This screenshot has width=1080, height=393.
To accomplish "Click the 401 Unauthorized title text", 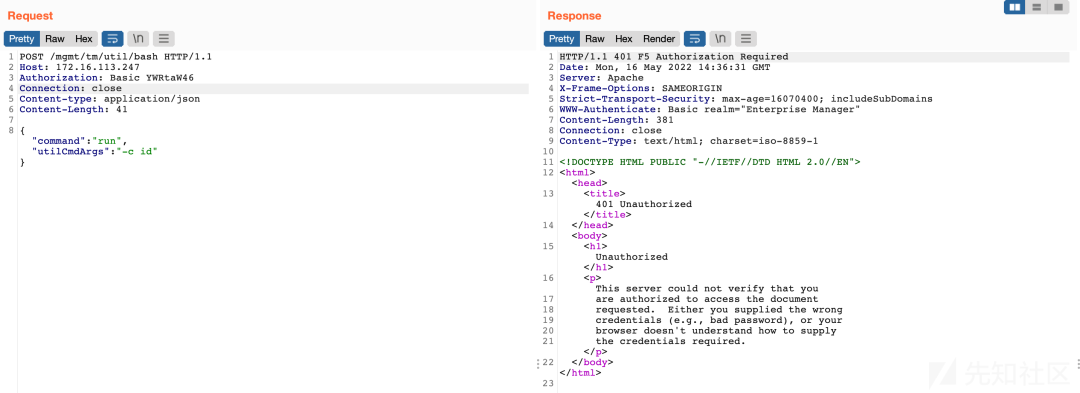I will click(x=643, y=204).
